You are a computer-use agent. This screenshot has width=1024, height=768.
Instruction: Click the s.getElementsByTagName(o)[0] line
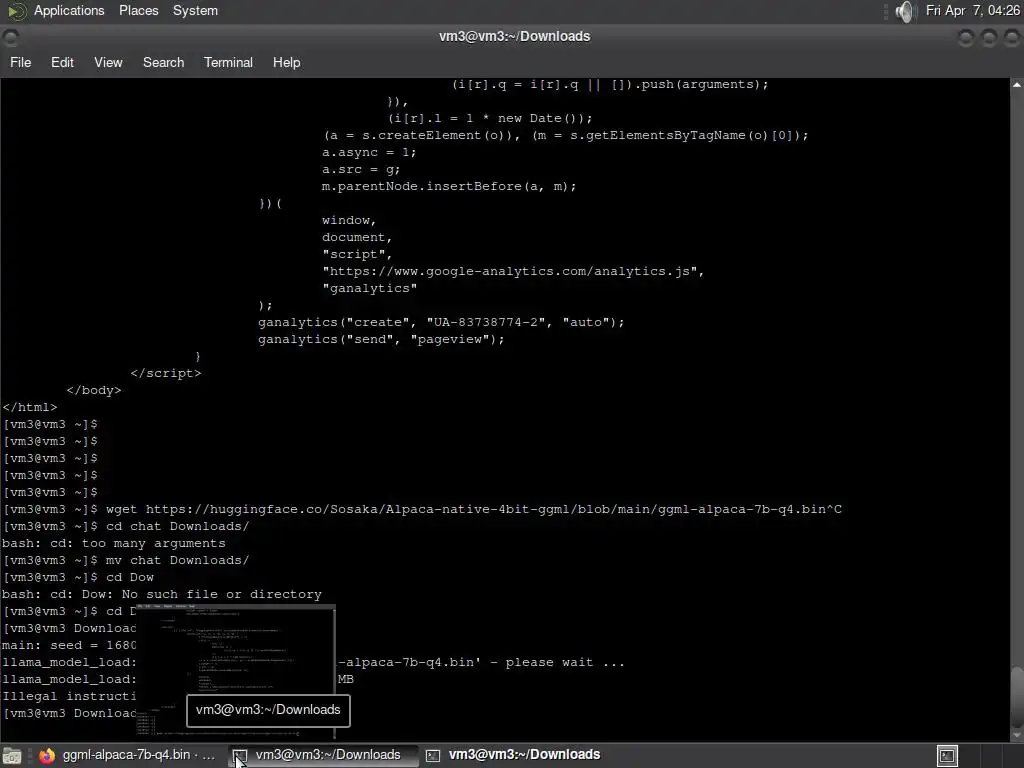click(566, 135)
